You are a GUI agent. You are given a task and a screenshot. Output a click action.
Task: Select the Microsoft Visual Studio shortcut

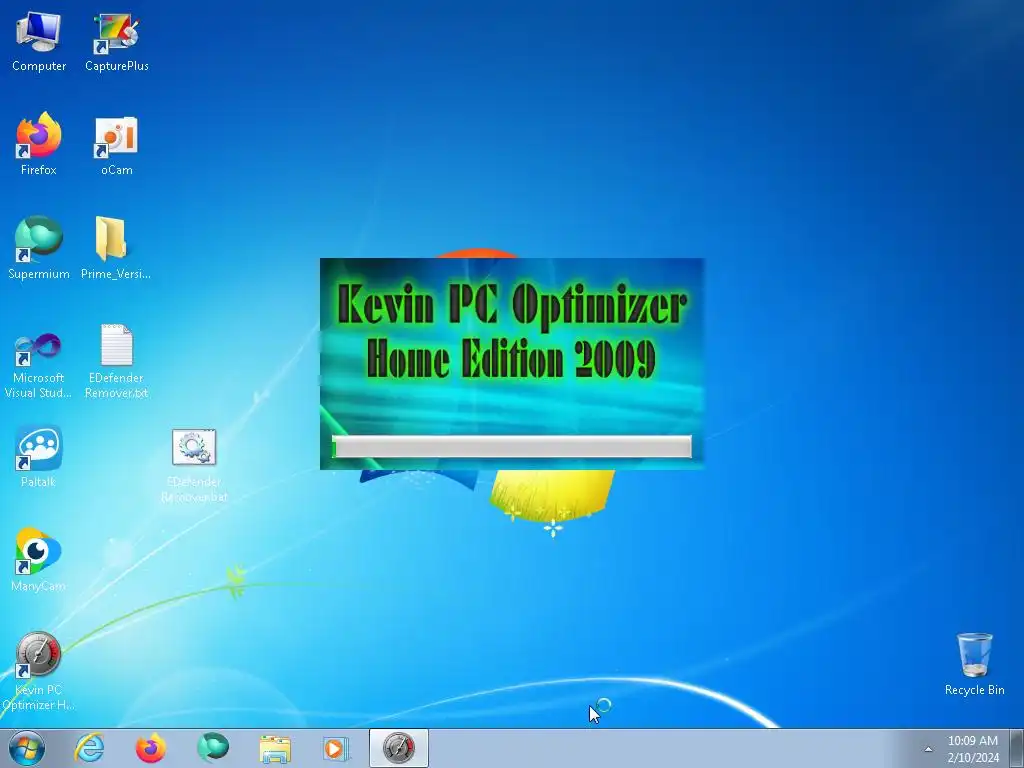pyautogui.click(x=39, y=364)
